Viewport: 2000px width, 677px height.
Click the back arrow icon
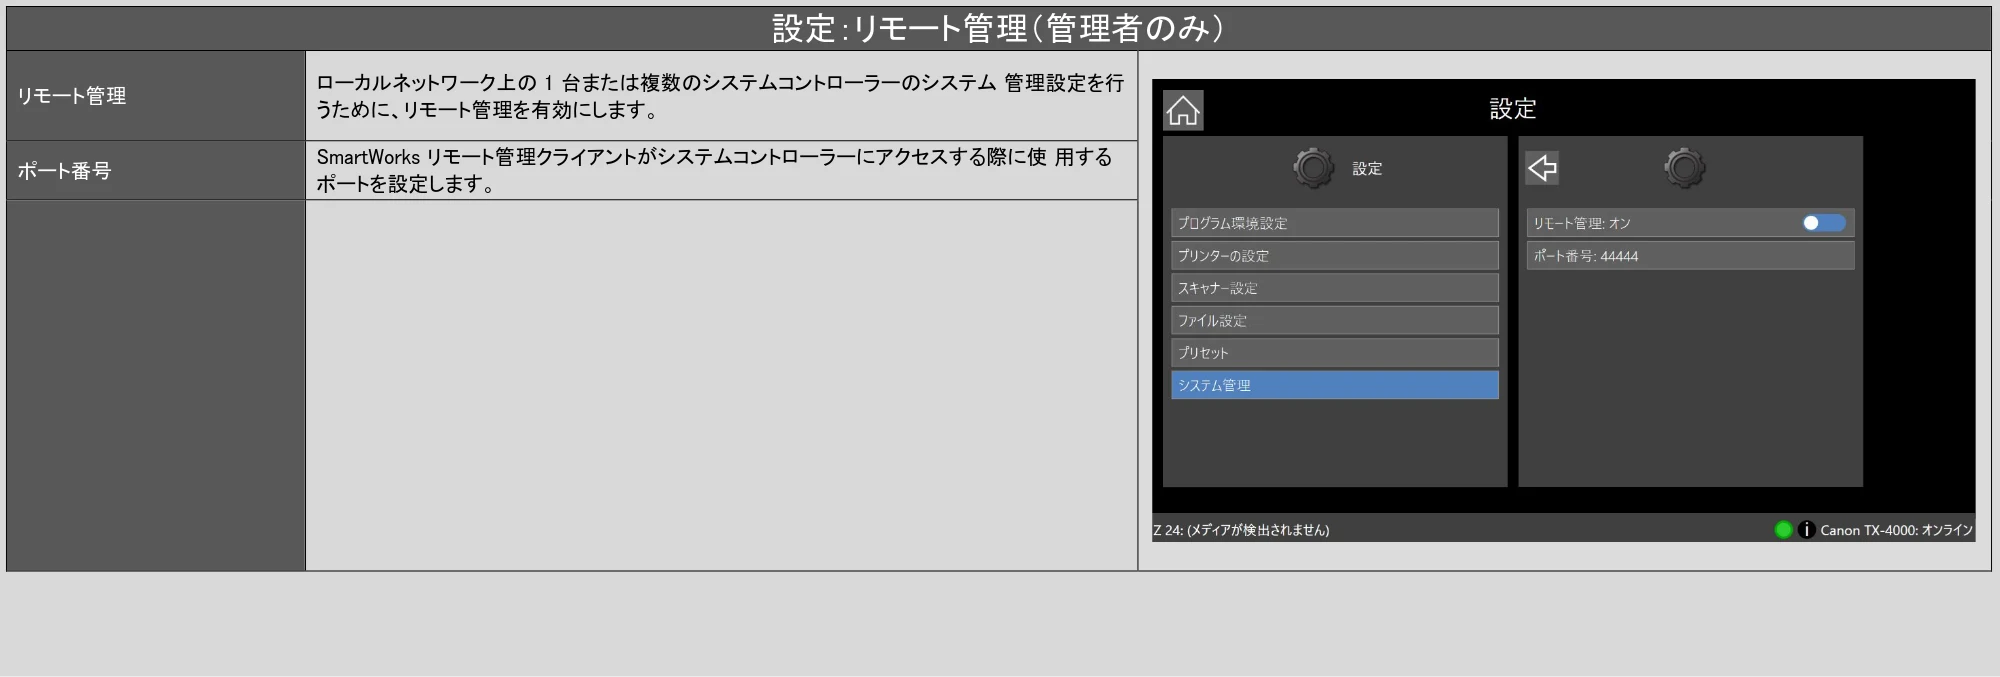(1542, 168)
